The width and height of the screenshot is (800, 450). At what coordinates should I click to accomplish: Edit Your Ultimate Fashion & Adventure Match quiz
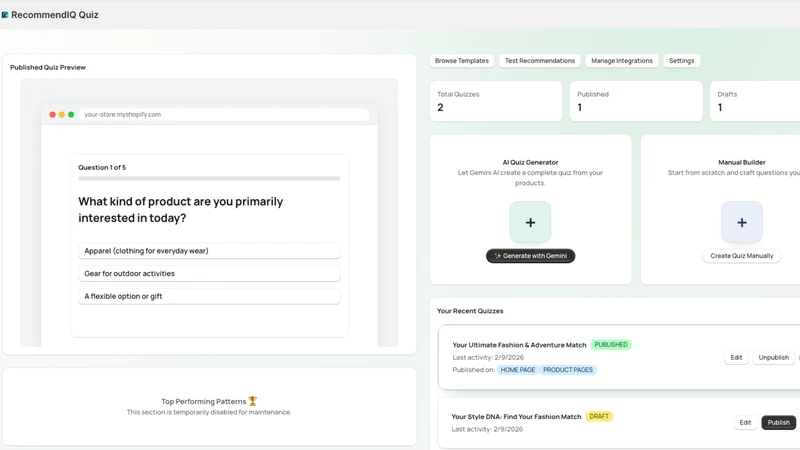coord(736,358)
